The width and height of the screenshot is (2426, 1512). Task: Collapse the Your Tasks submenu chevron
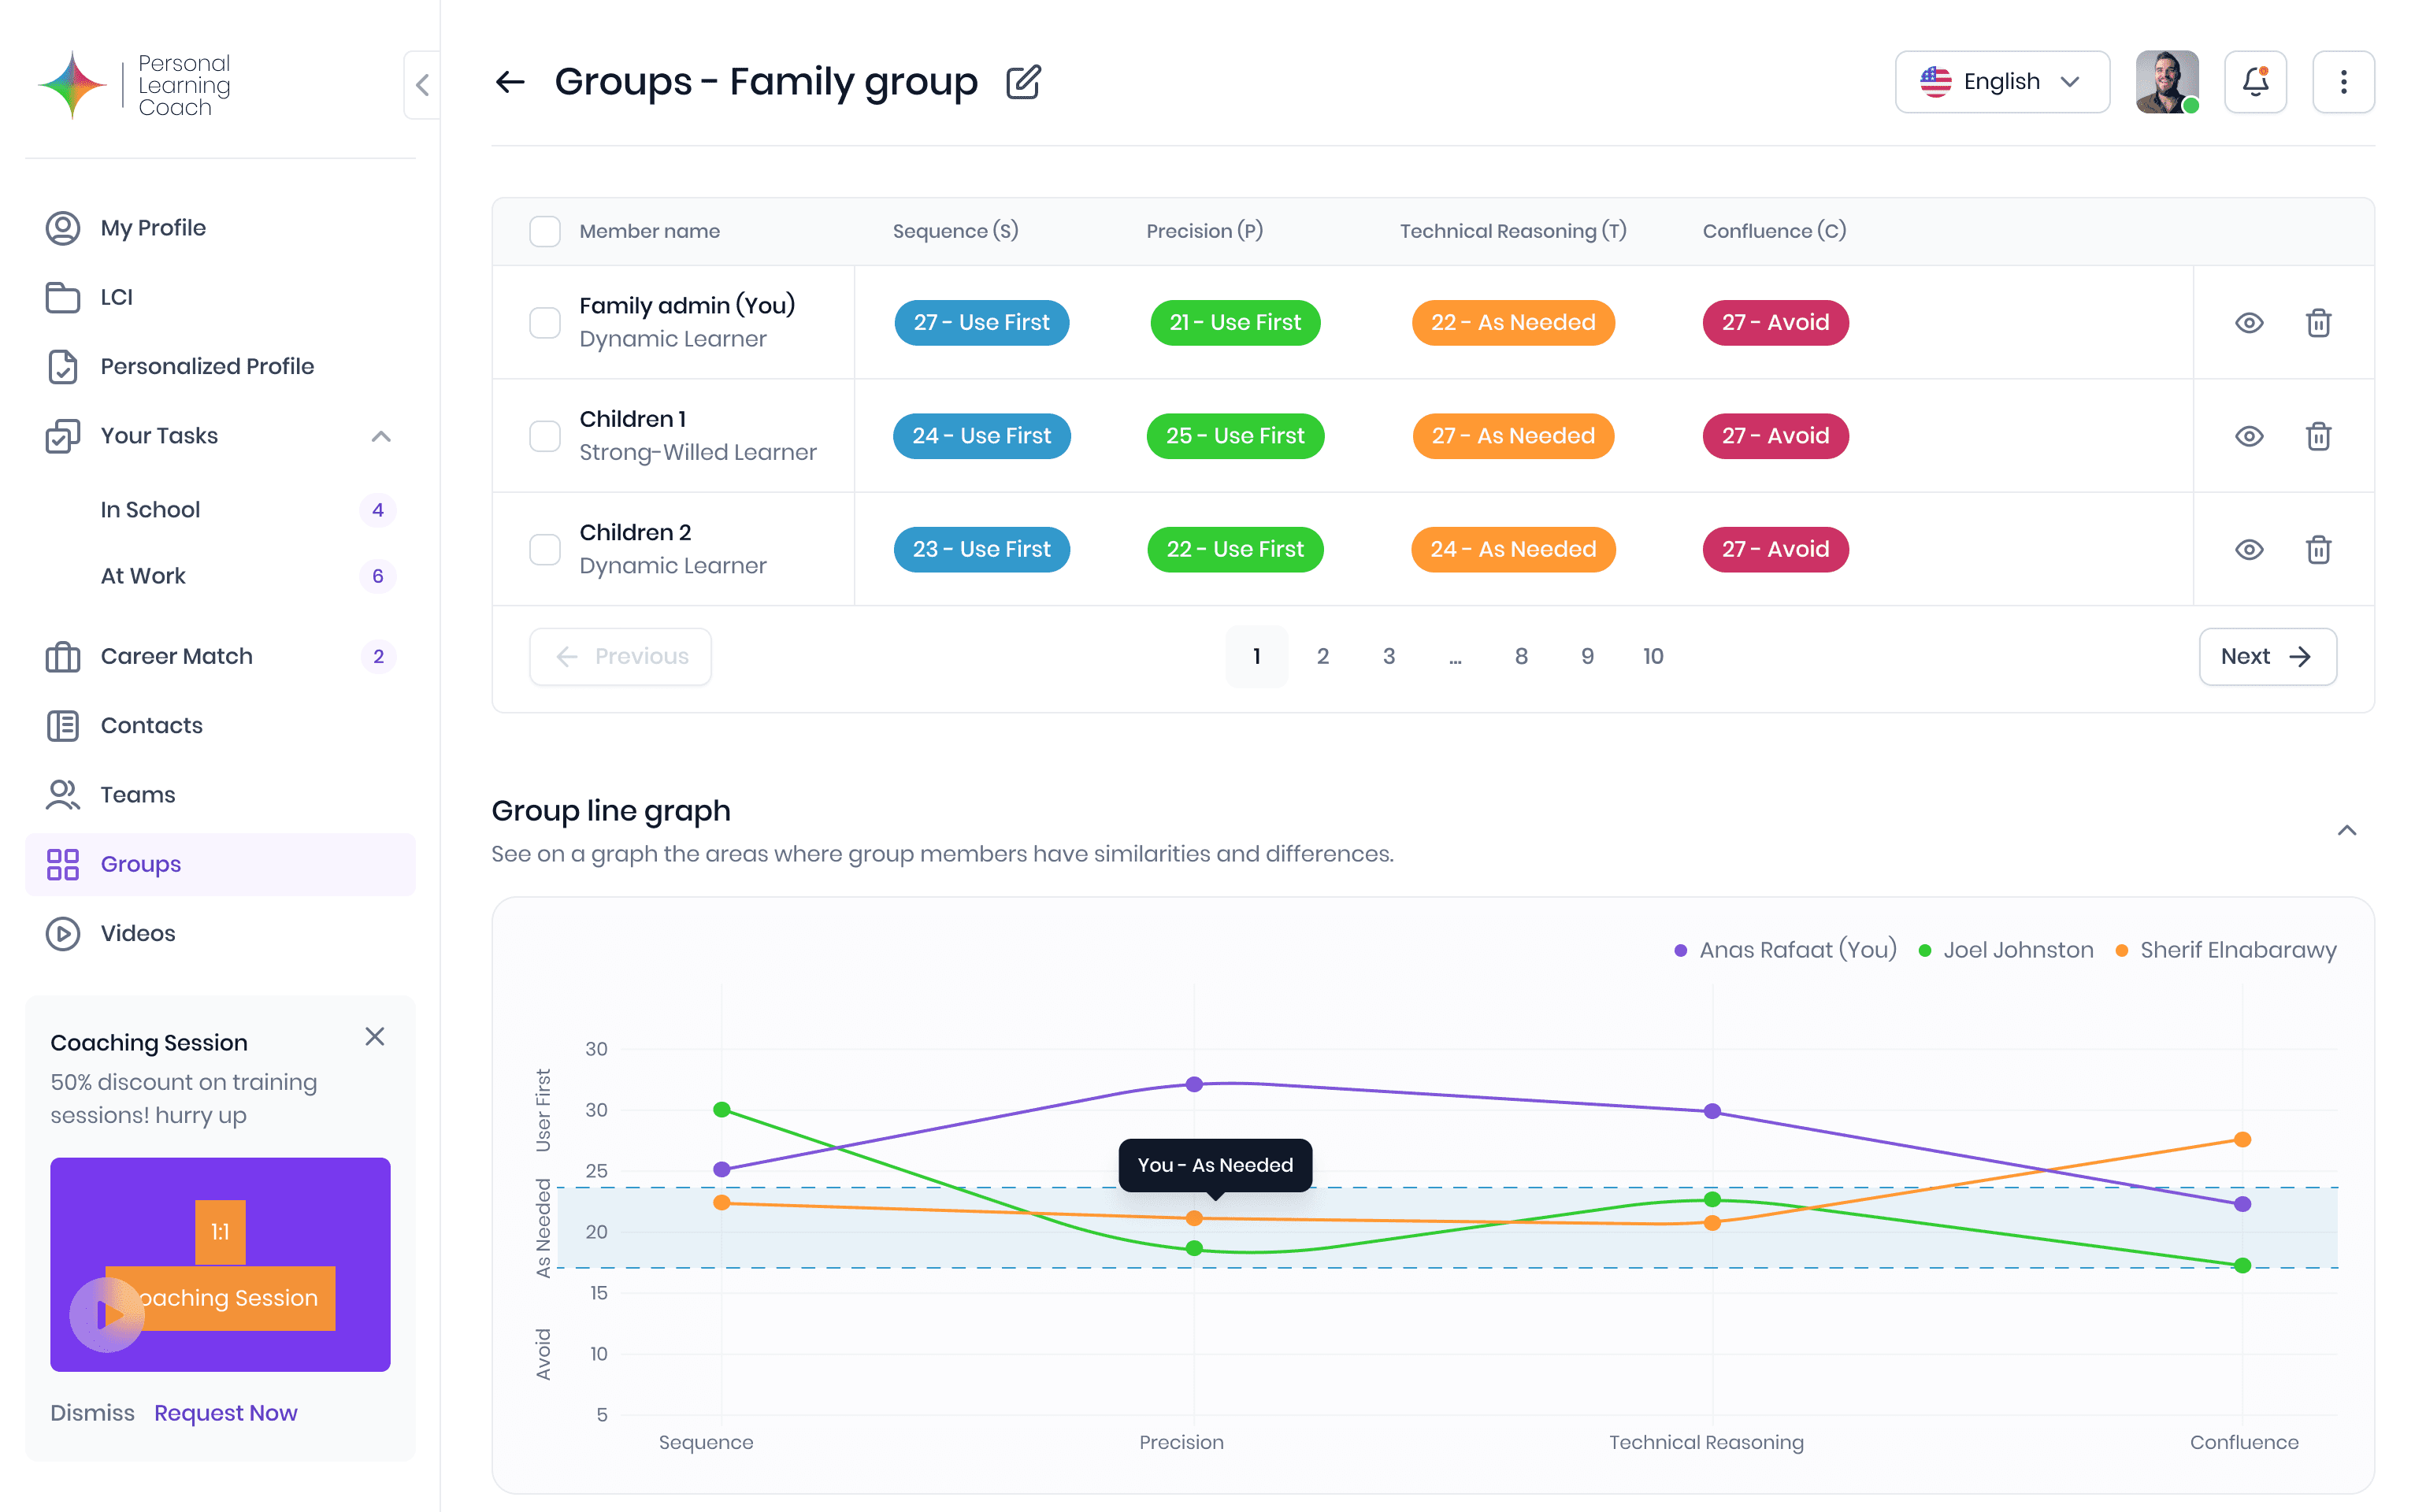(381, 436)
